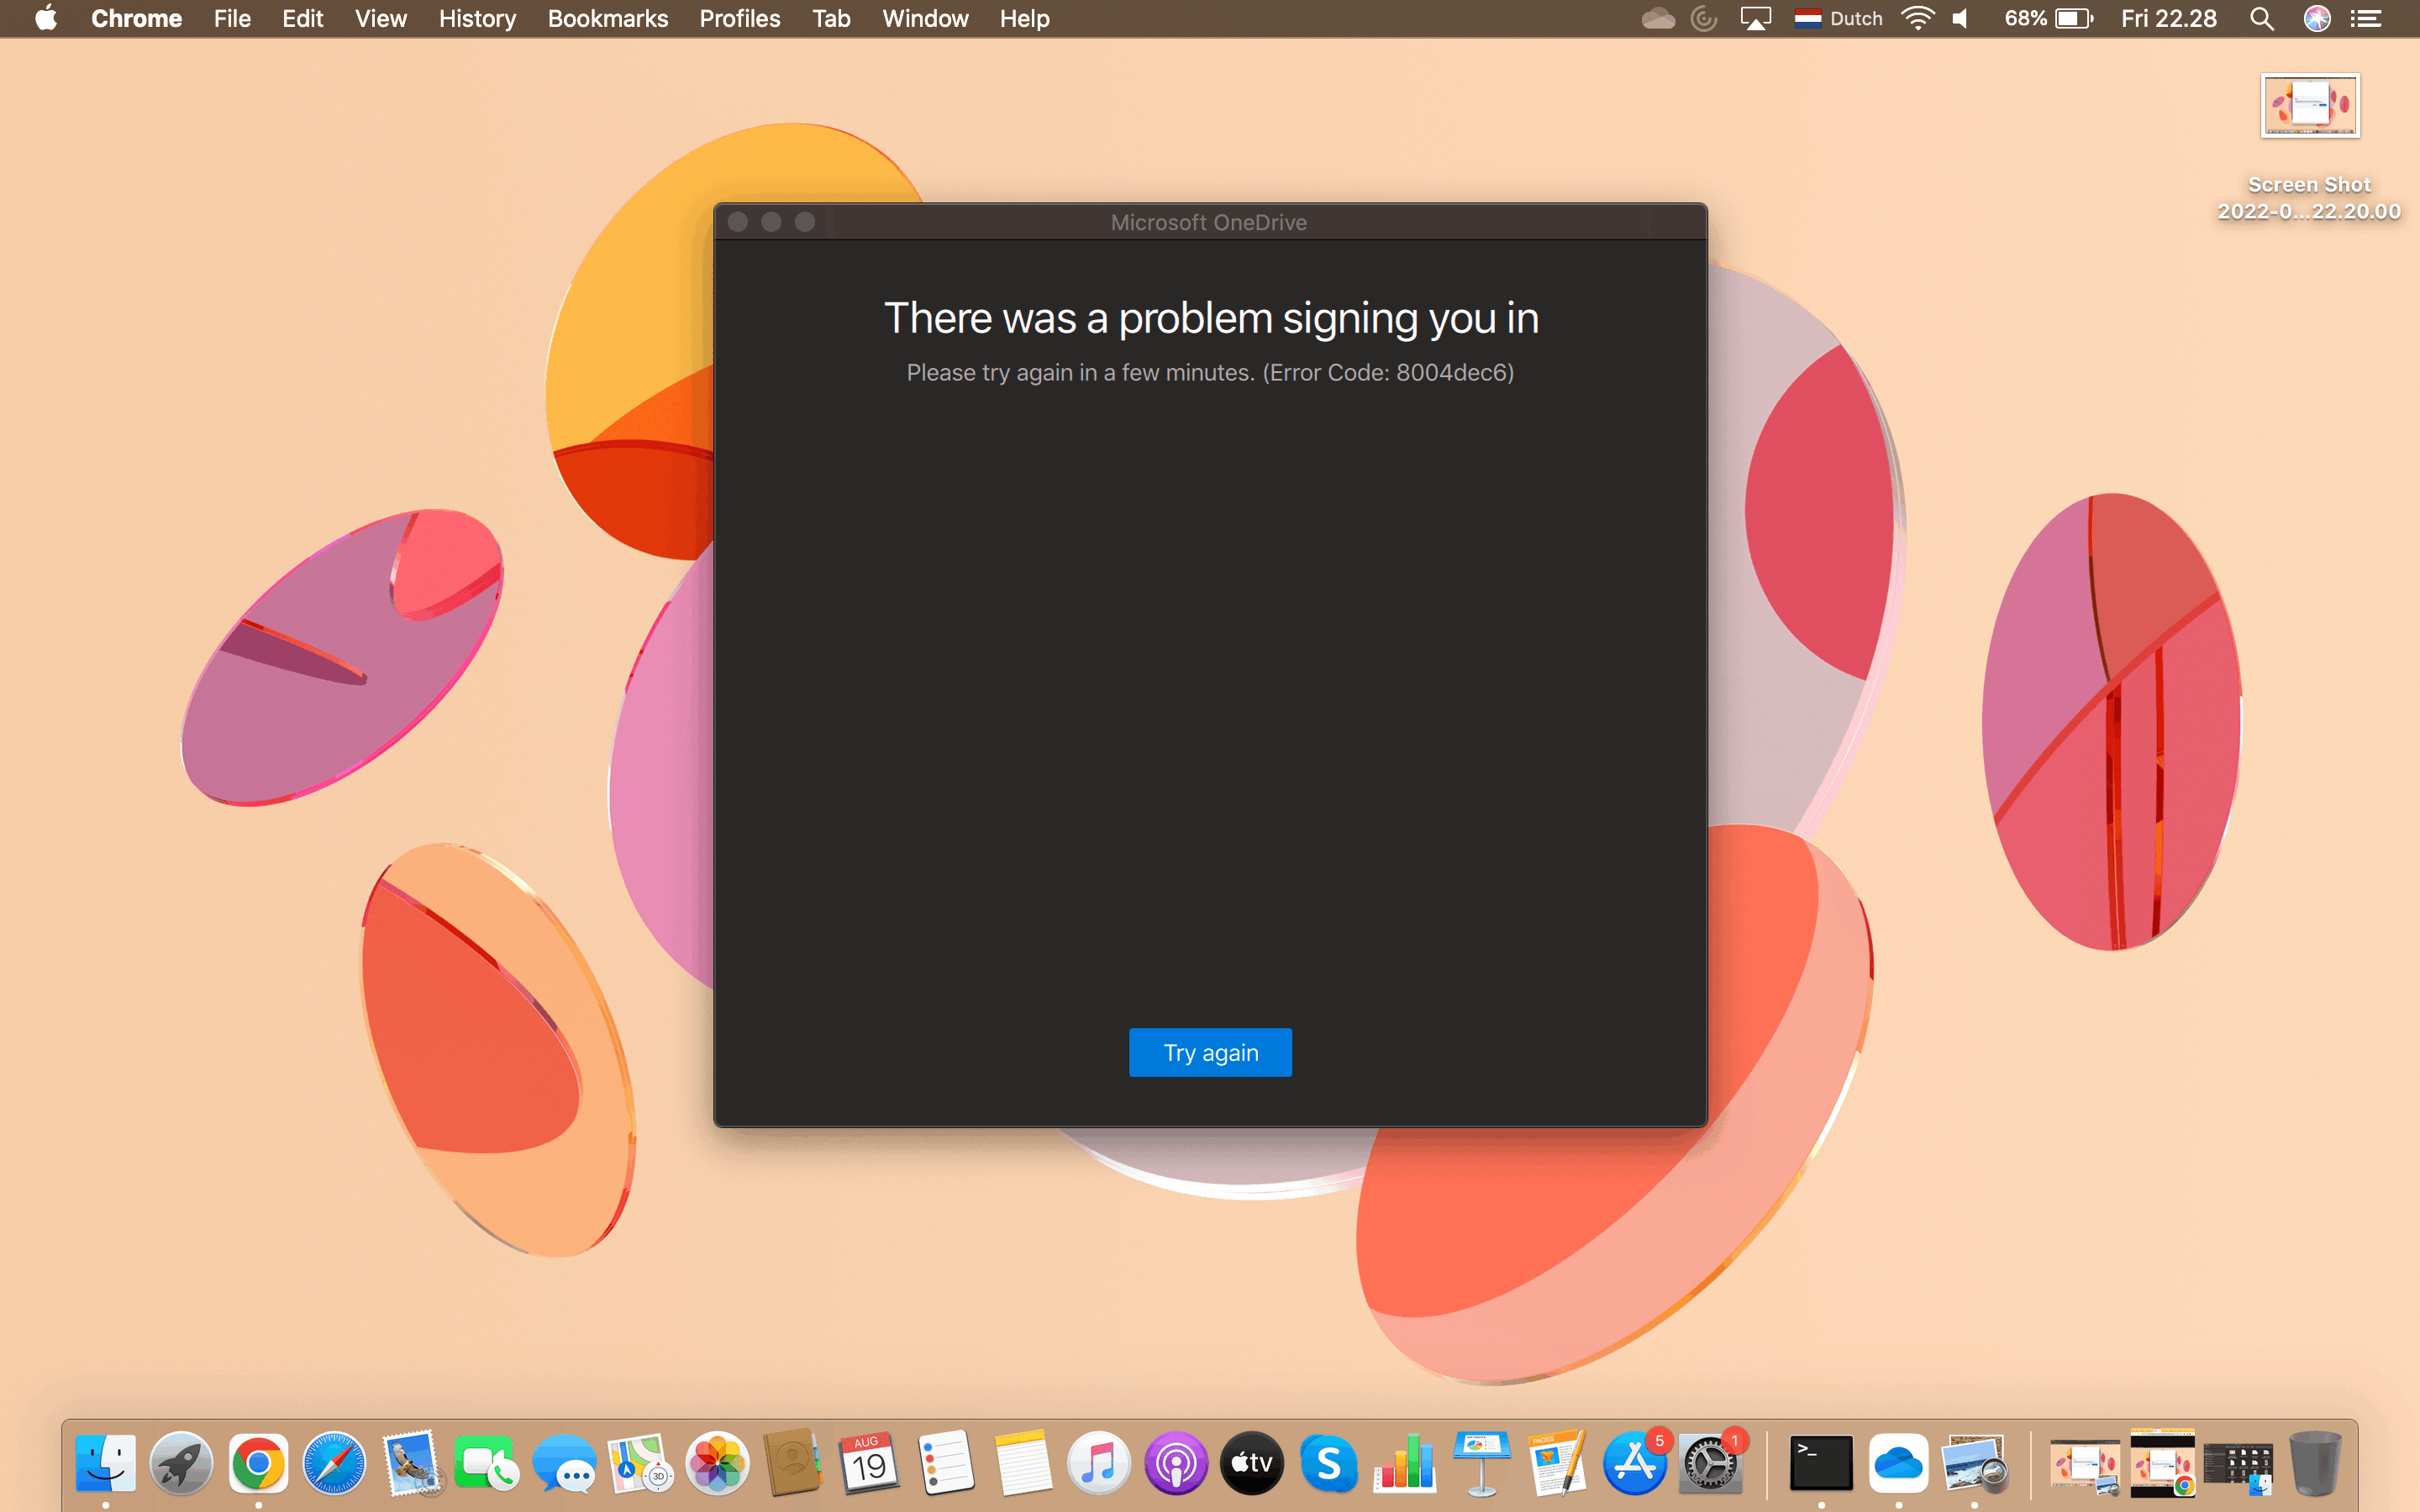The image size is (2420, 1512).
Task: Open Chrome browser from dock
Action: (x=256, y=1465)
